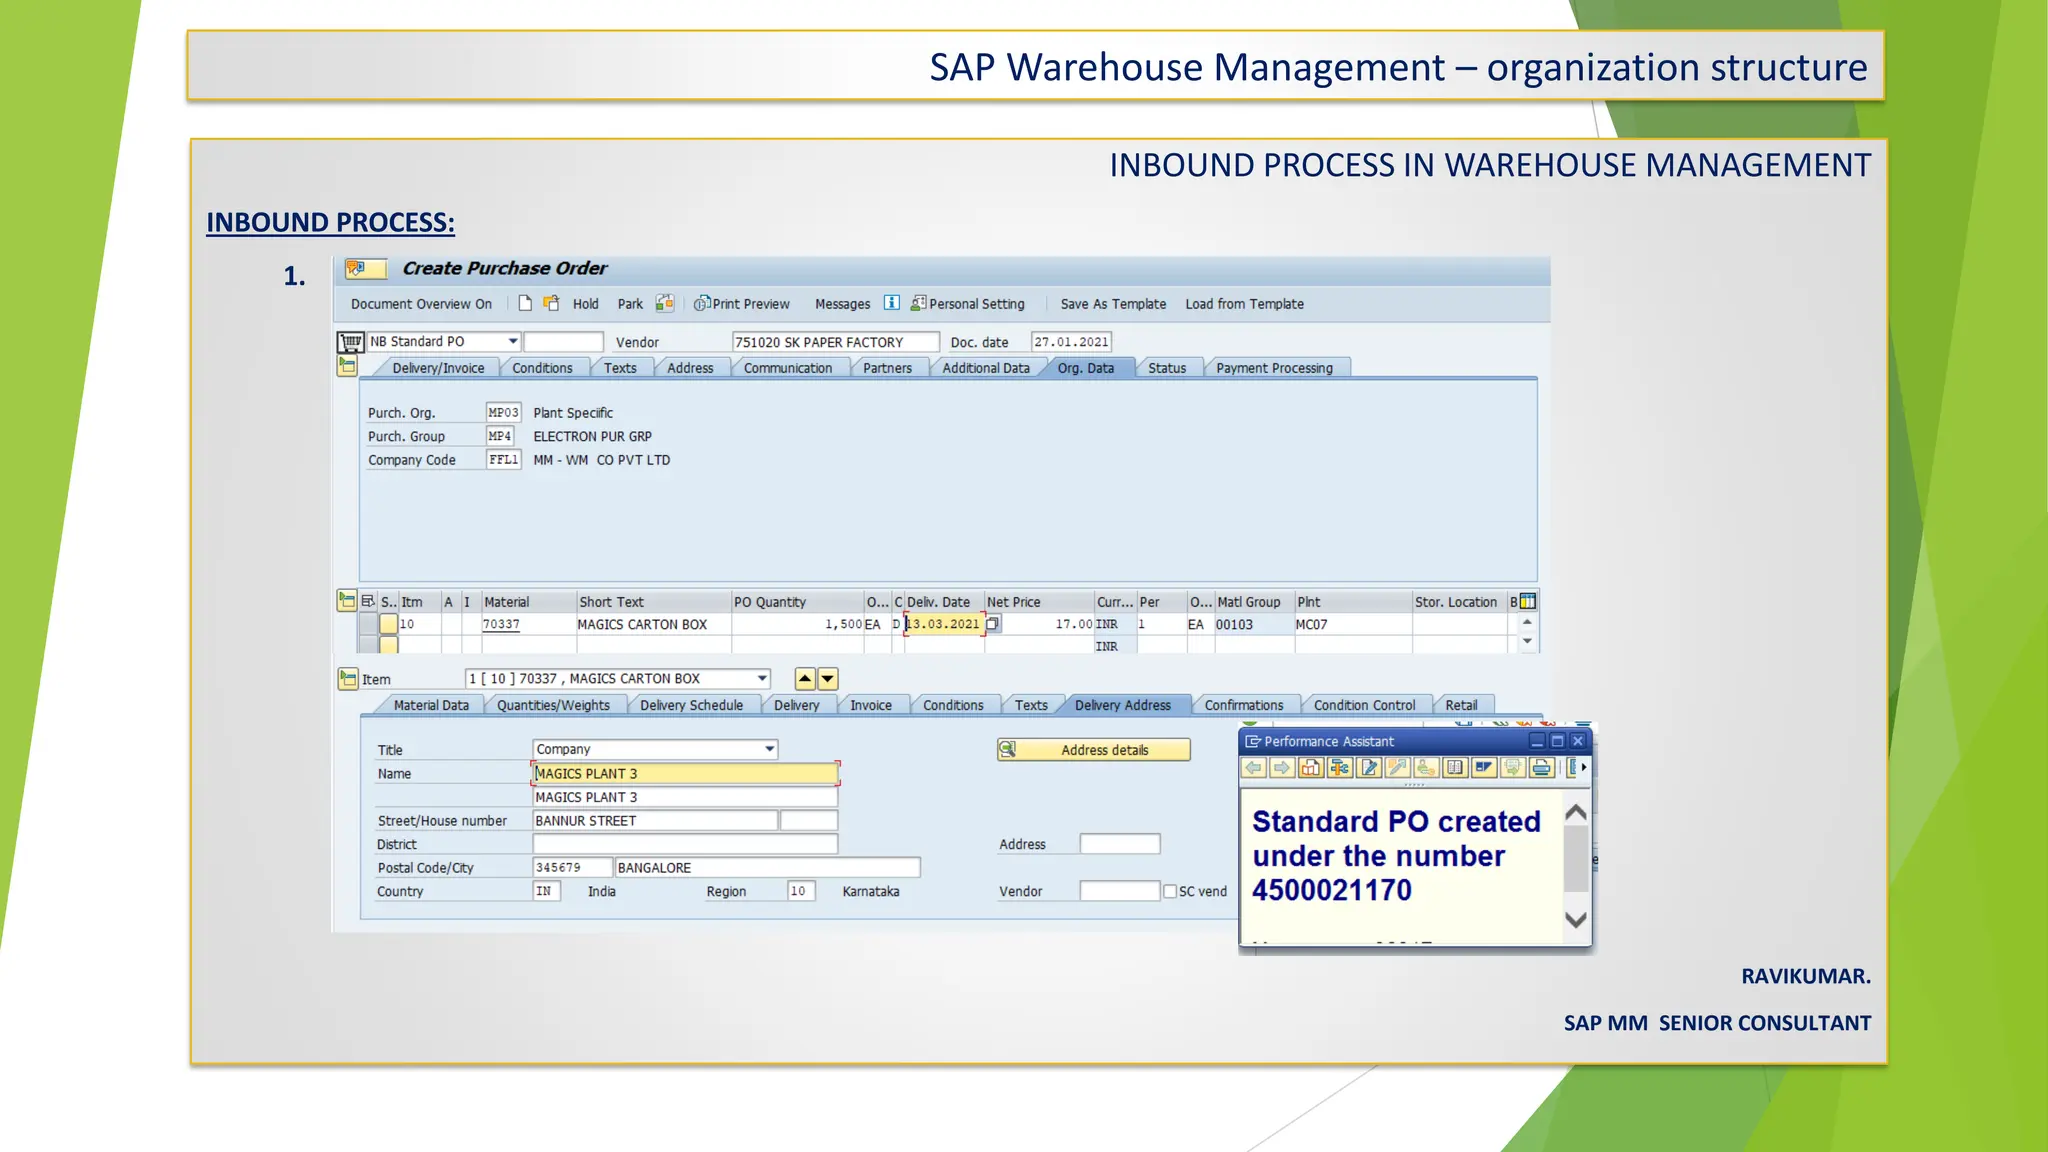Go to previous item with up arrow button
2048x1152 pixels.
(x=805, y=679)
